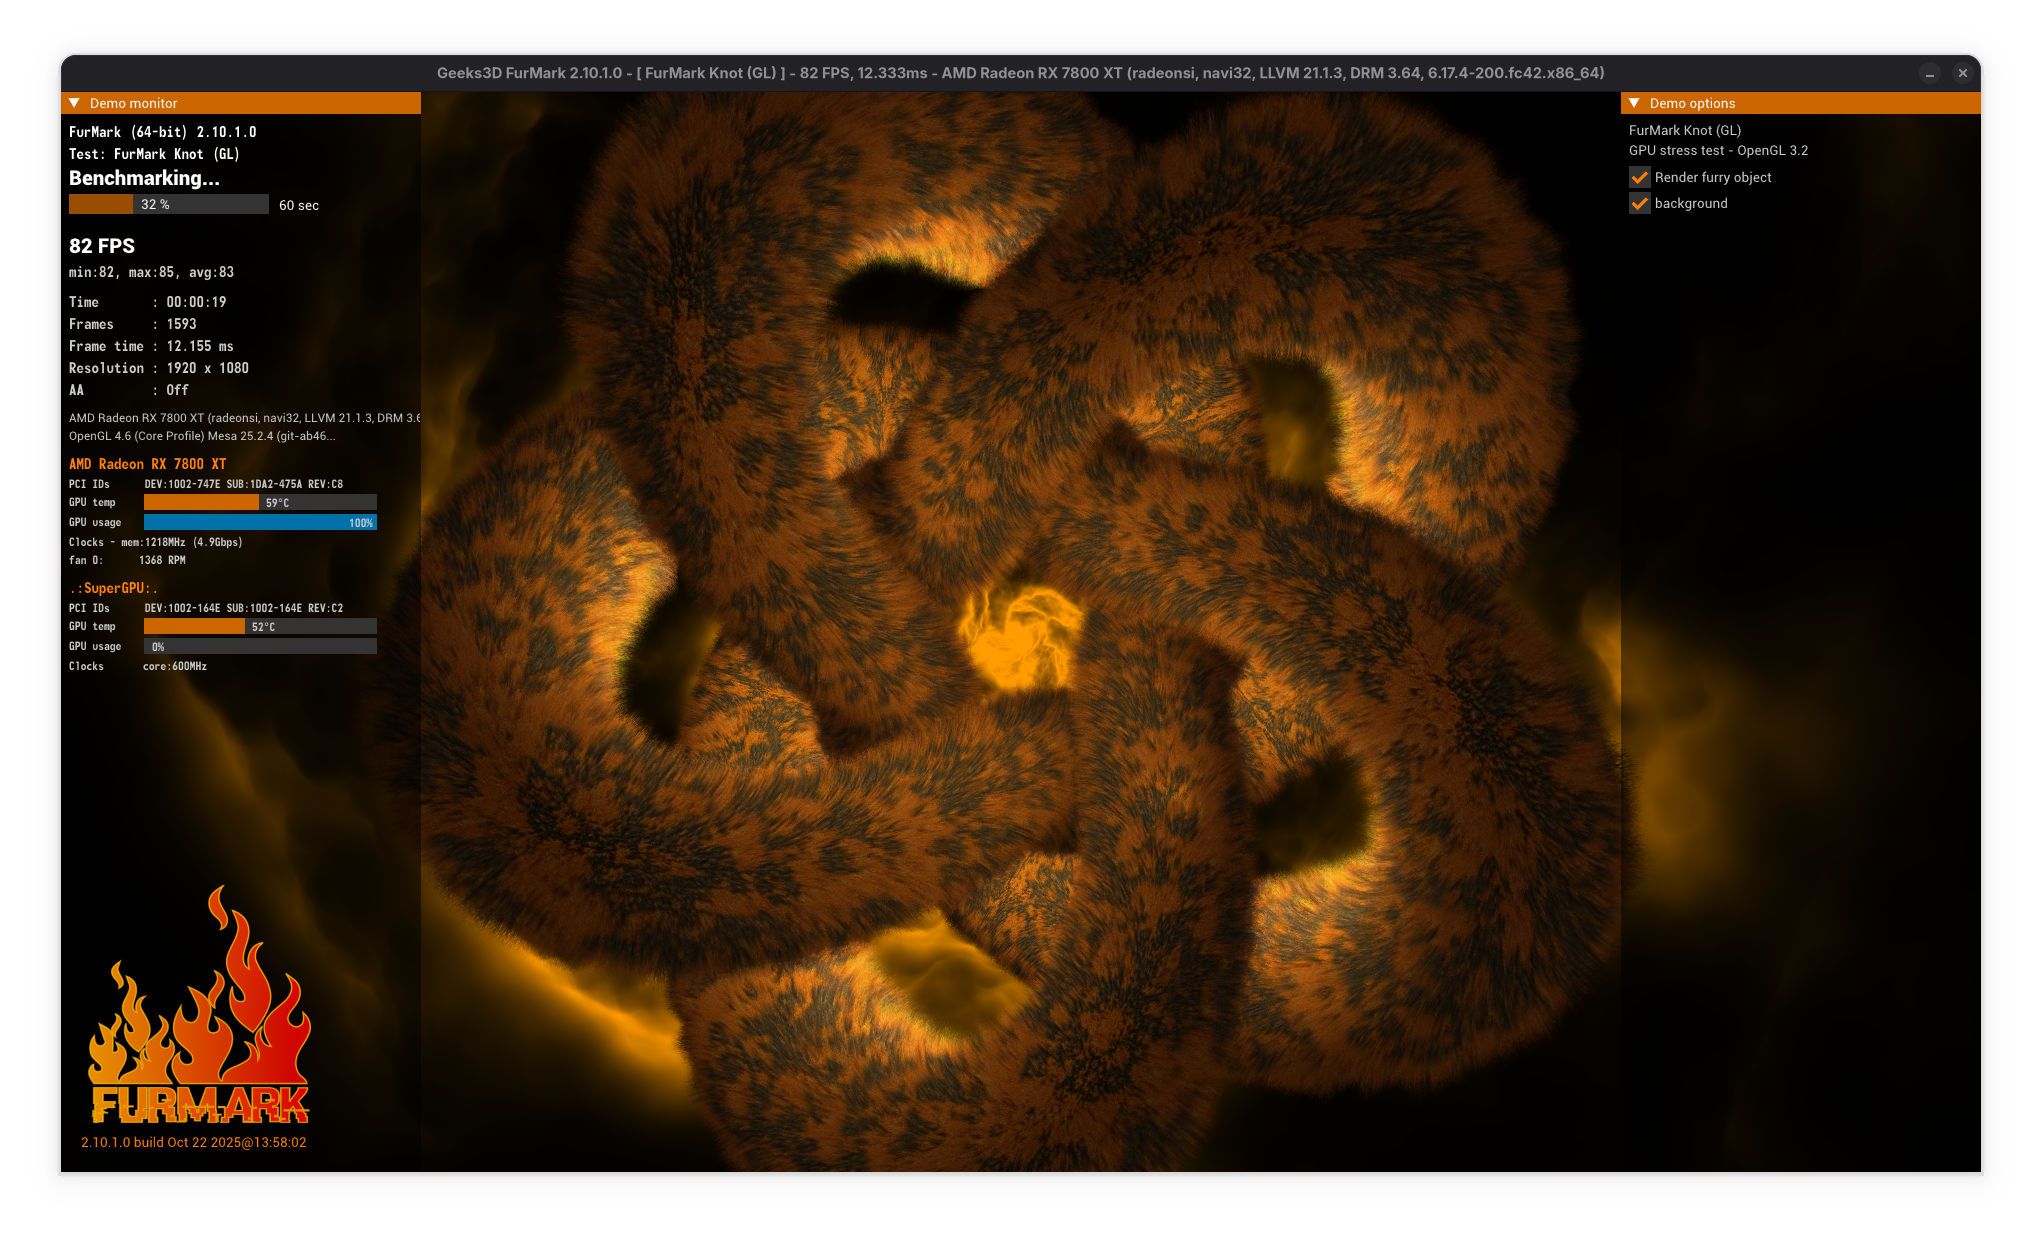Collapse the Demo monitor panel triangle
This screenshot has width=2042, height=1239.
click(74, 103)
